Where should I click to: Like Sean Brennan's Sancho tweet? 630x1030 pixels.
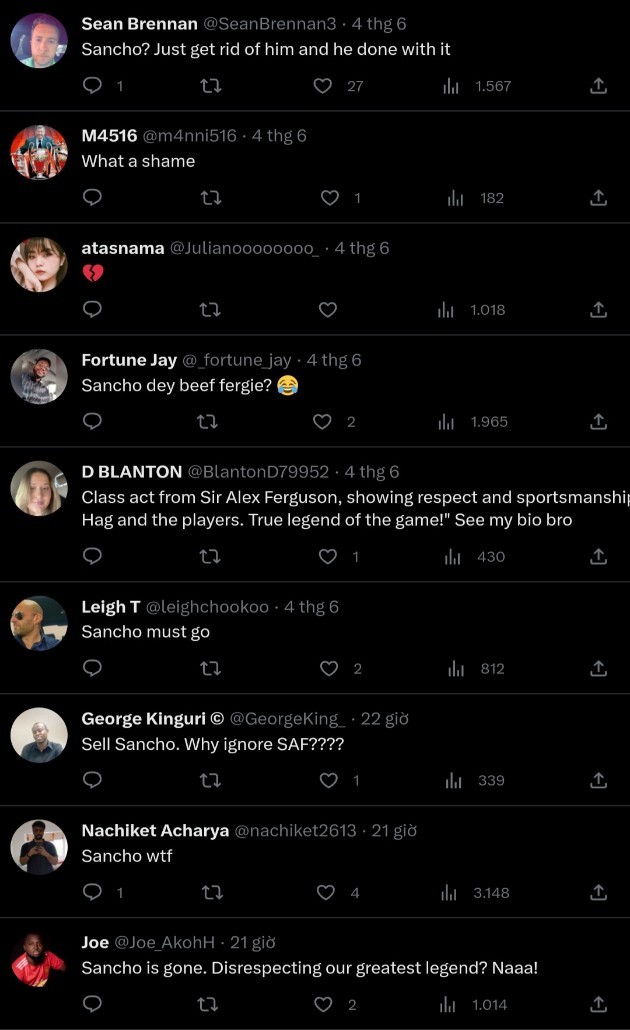pyautogui.click(x=323, y=86)
